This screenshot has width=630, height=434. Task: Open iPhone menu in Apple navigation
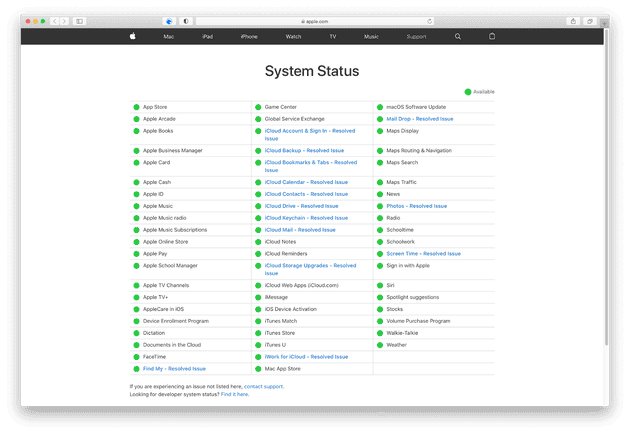(x=249, y=37)
